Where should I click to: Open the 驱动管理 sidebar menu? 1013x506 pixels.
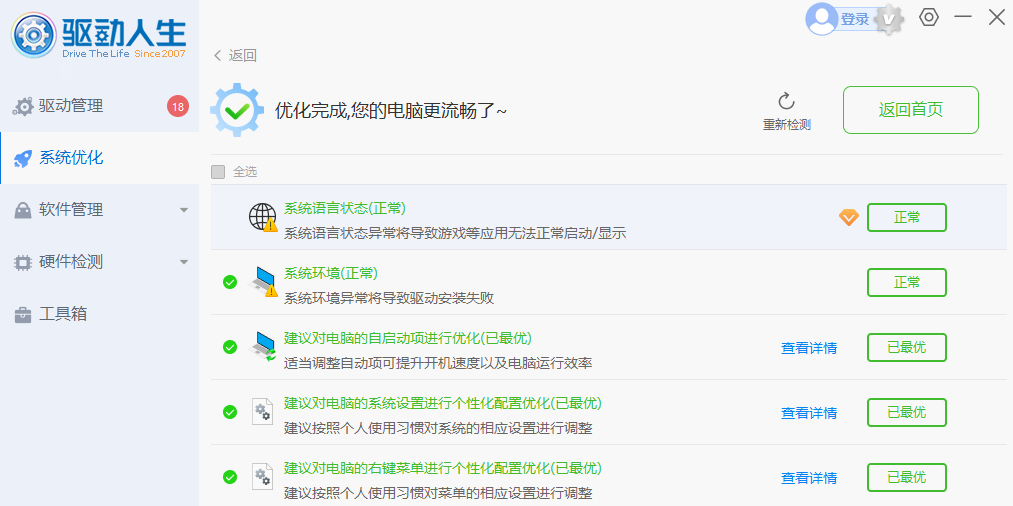(x=70, y=106)
